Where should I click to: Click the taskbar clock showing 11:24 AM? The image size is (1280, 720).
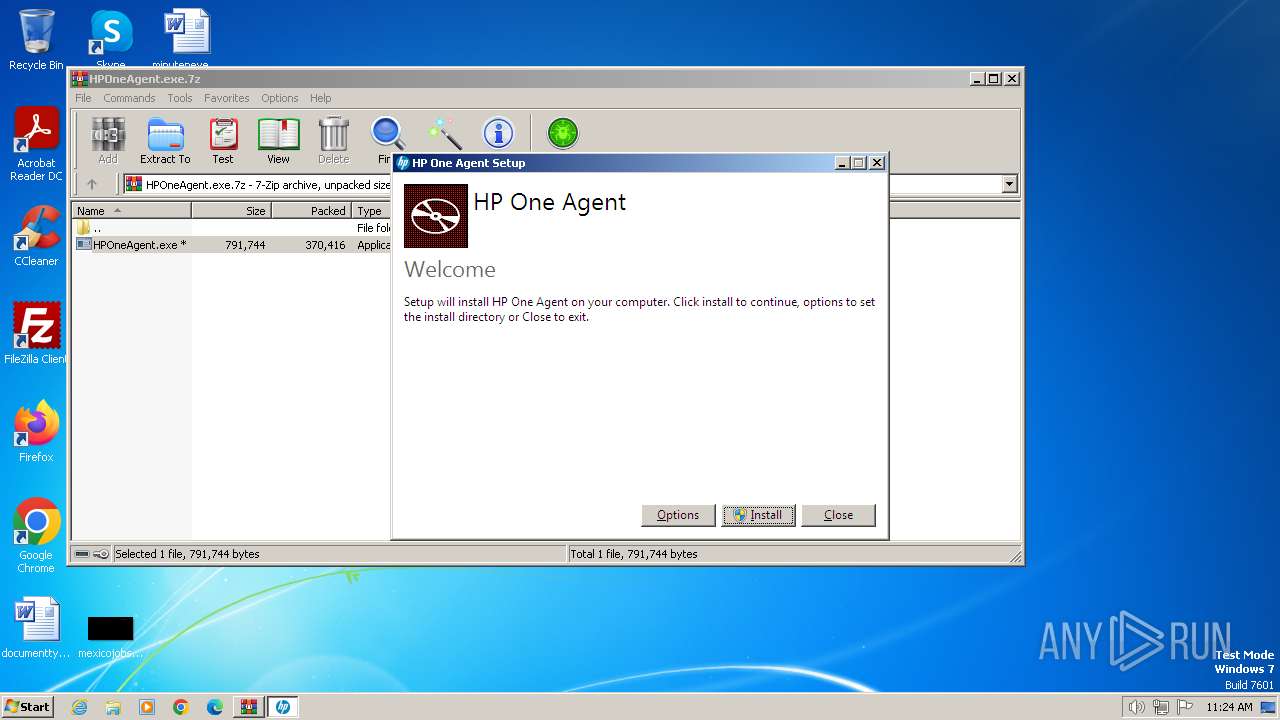[x=1229, y=707]
